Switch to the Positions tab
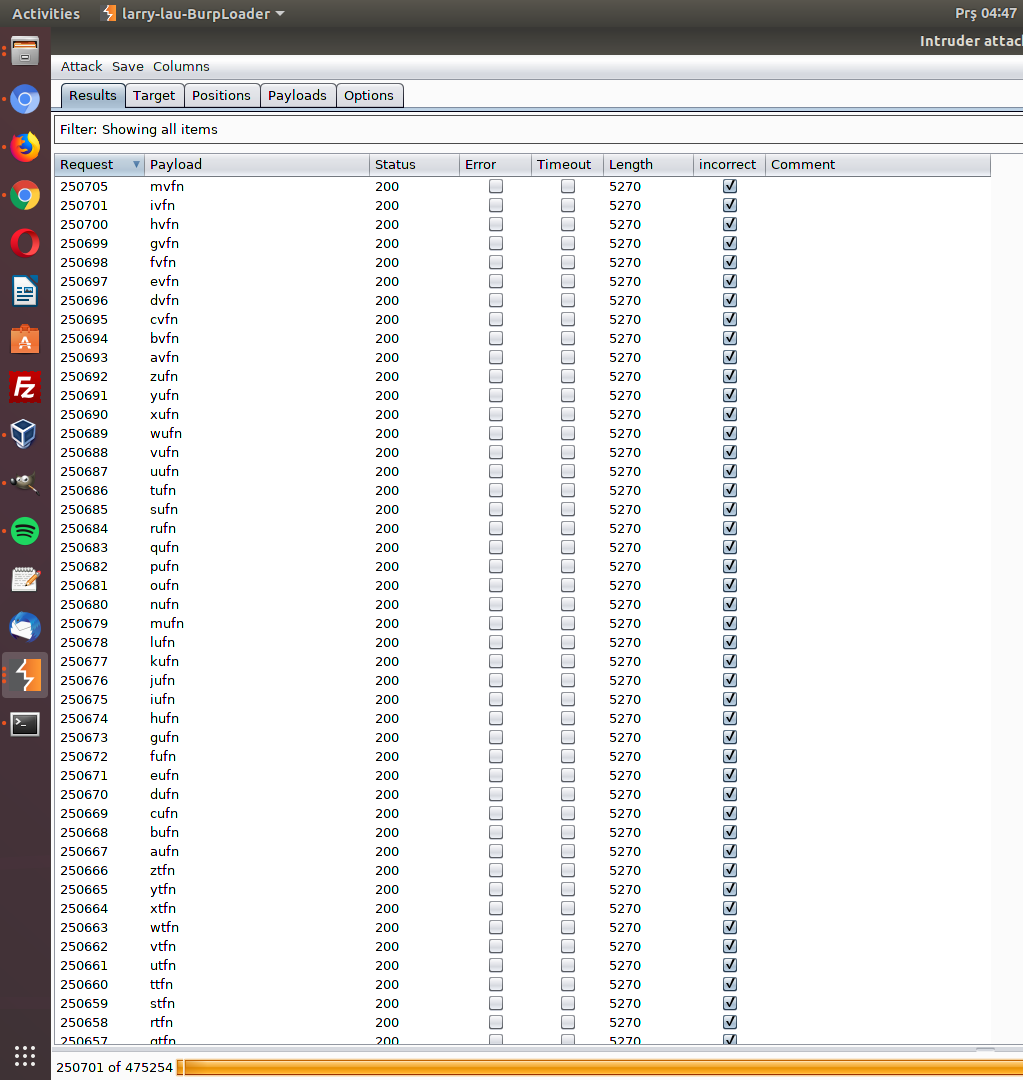This screenshot has height=1080, width=1023. pyautogui.click(x=221, y=96)
